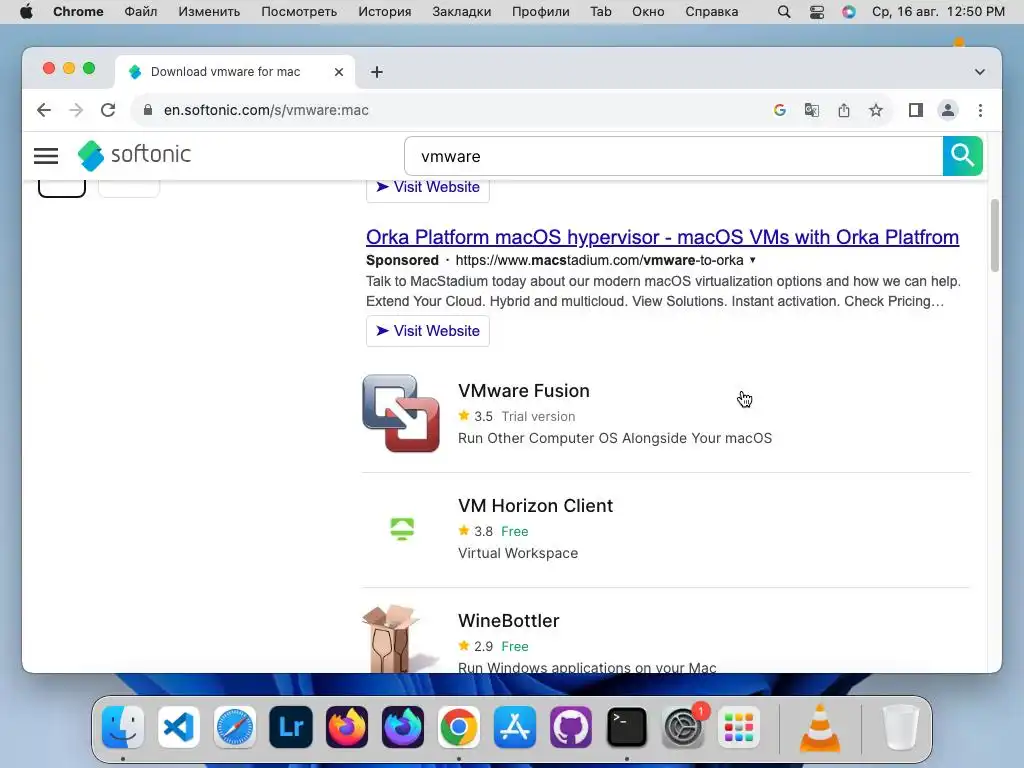Launch Visual Studio Code from Dock
Screen dimensions: 1024x768
(178, 727)
